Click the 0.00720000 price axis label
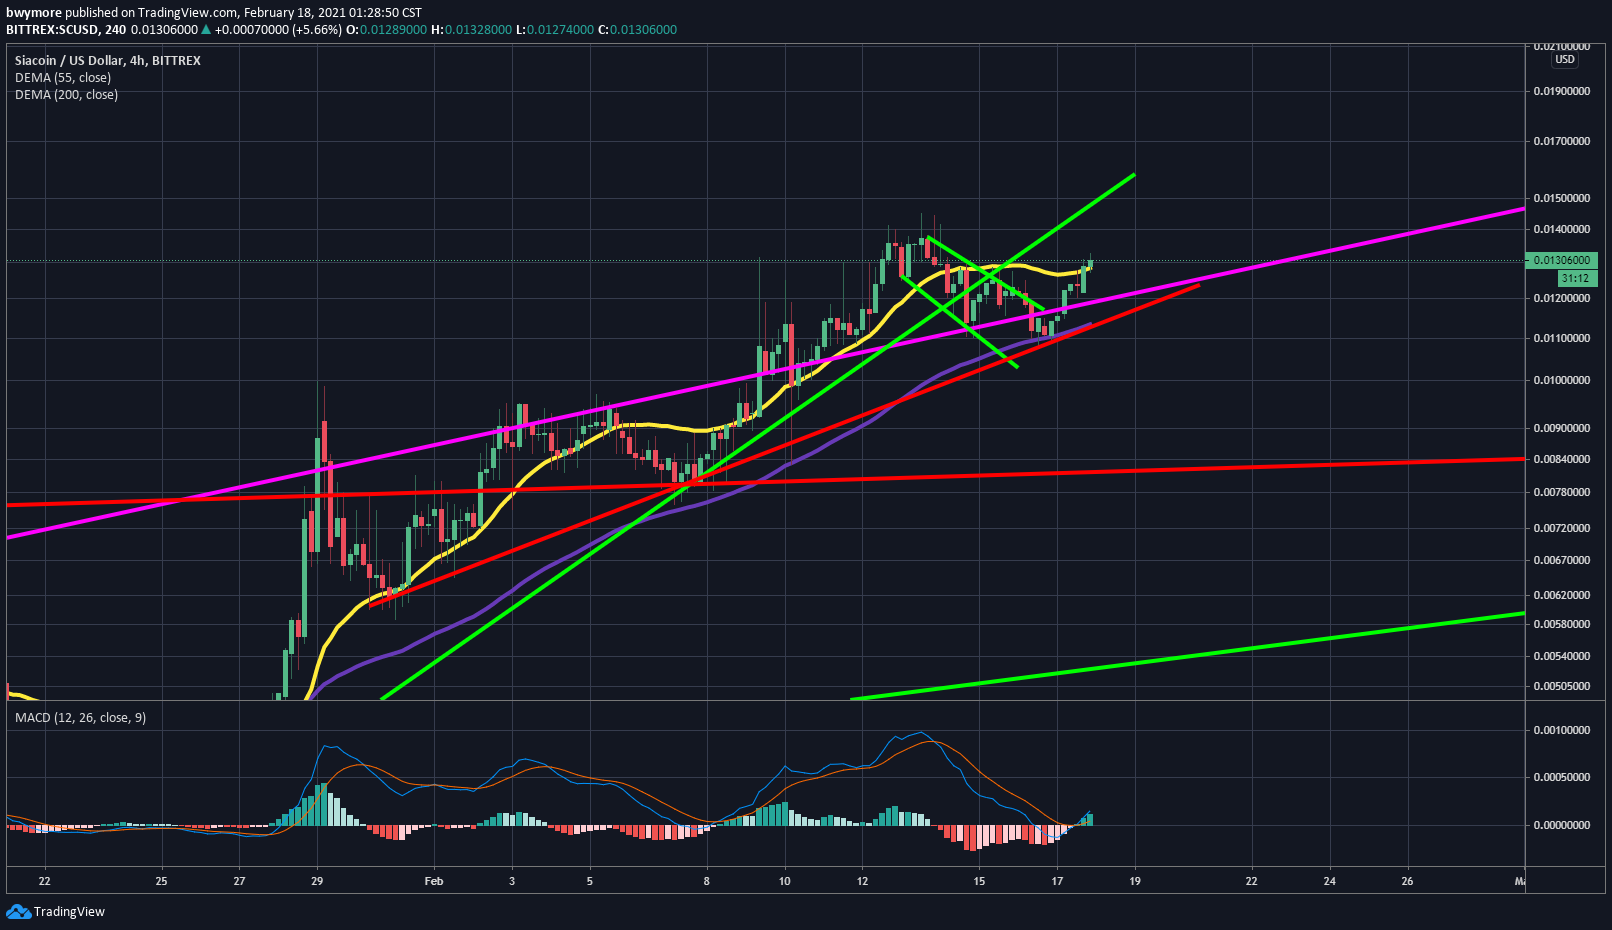1612x930 pixels. 1562,528
